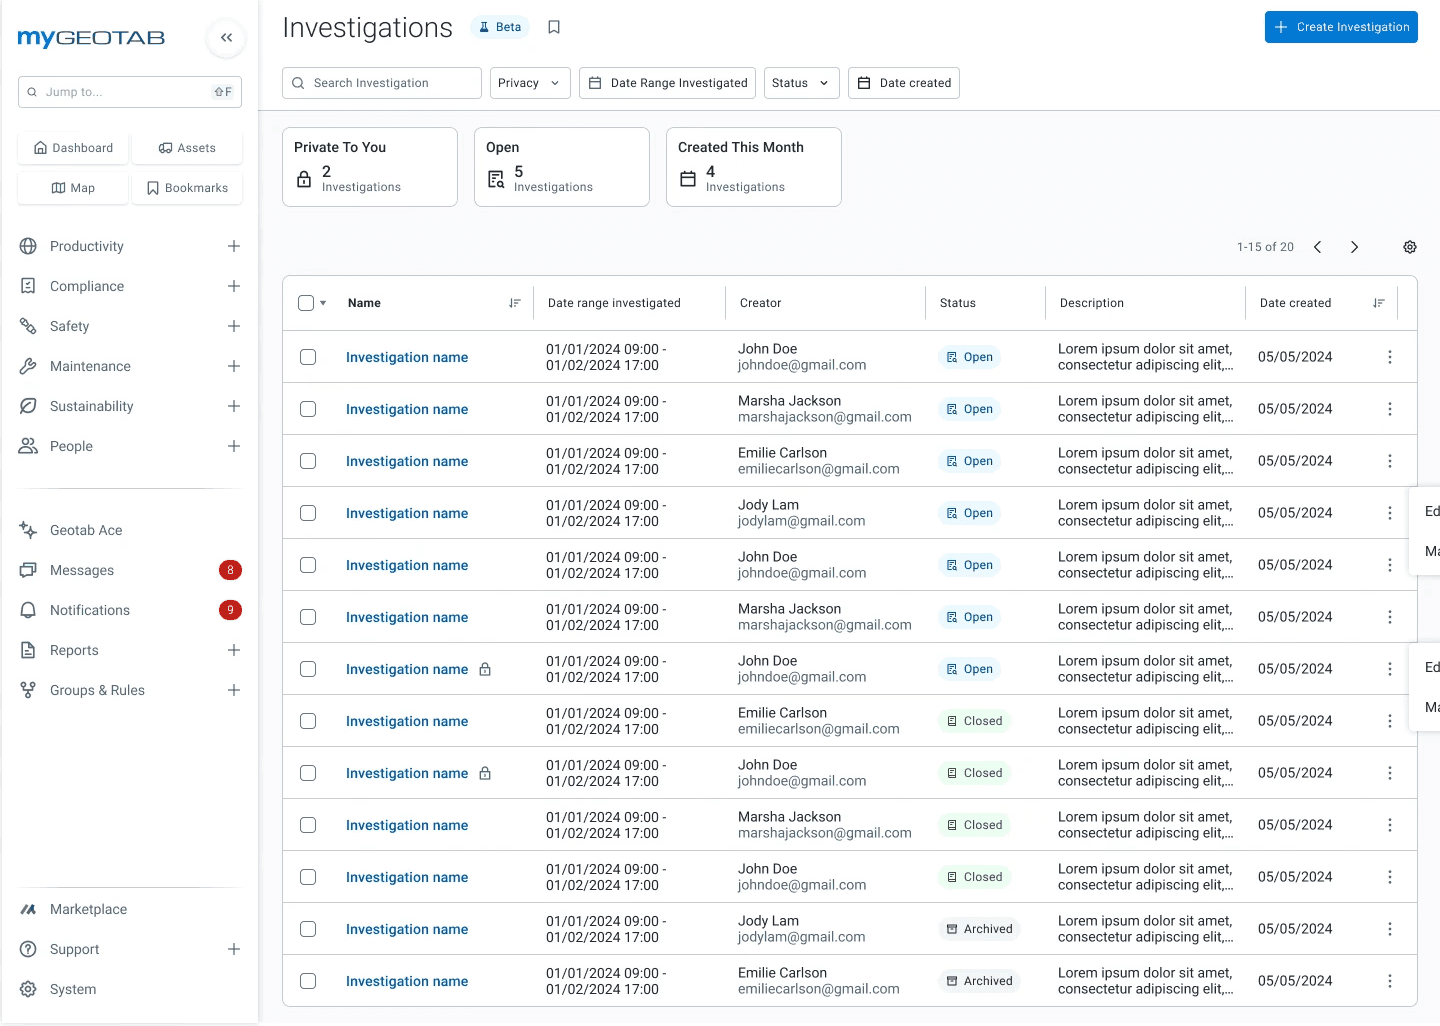The image size is (1440, 1026).
Task: Filter by Created This Month card
Action: [x=754, y=167]
